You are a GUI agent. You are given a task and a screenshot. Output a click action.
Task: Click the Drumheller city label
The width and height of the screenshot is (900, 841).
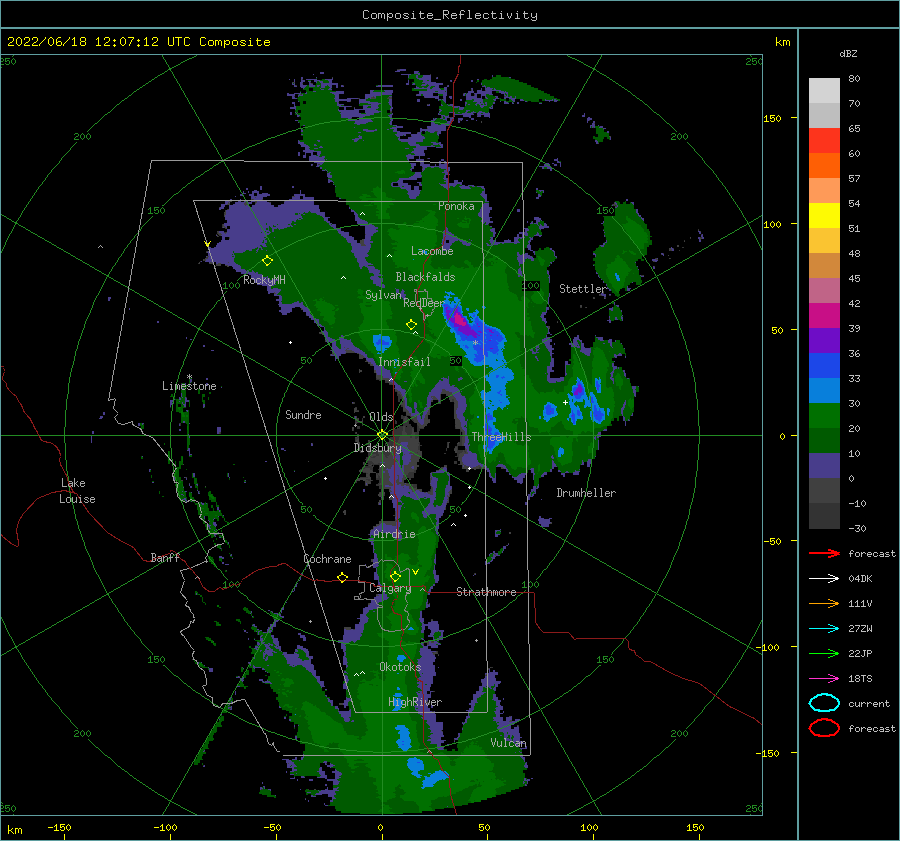coord(586,493)
